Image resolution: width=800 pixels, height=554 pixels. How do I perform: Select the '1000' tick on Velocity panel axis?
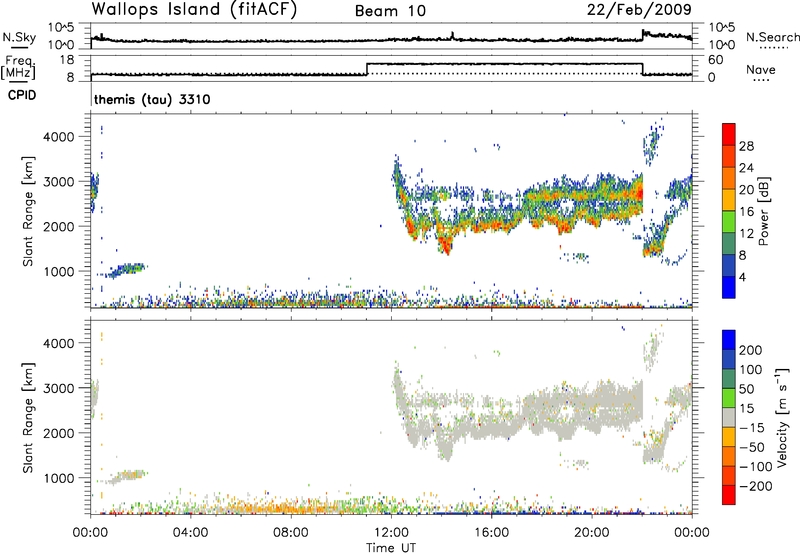[x=59, y=478]
